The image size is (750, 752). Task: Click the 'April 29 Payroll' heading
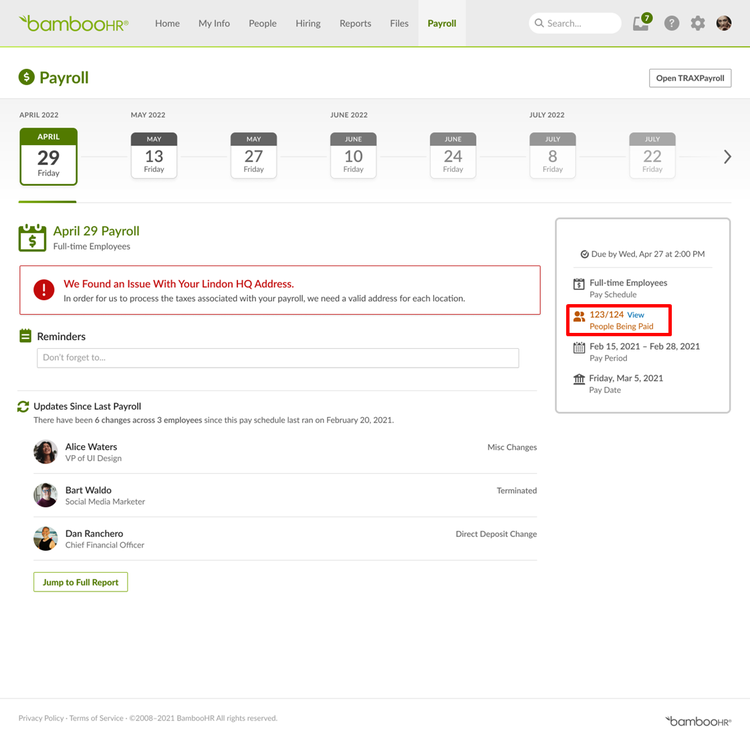click(96, 231)
